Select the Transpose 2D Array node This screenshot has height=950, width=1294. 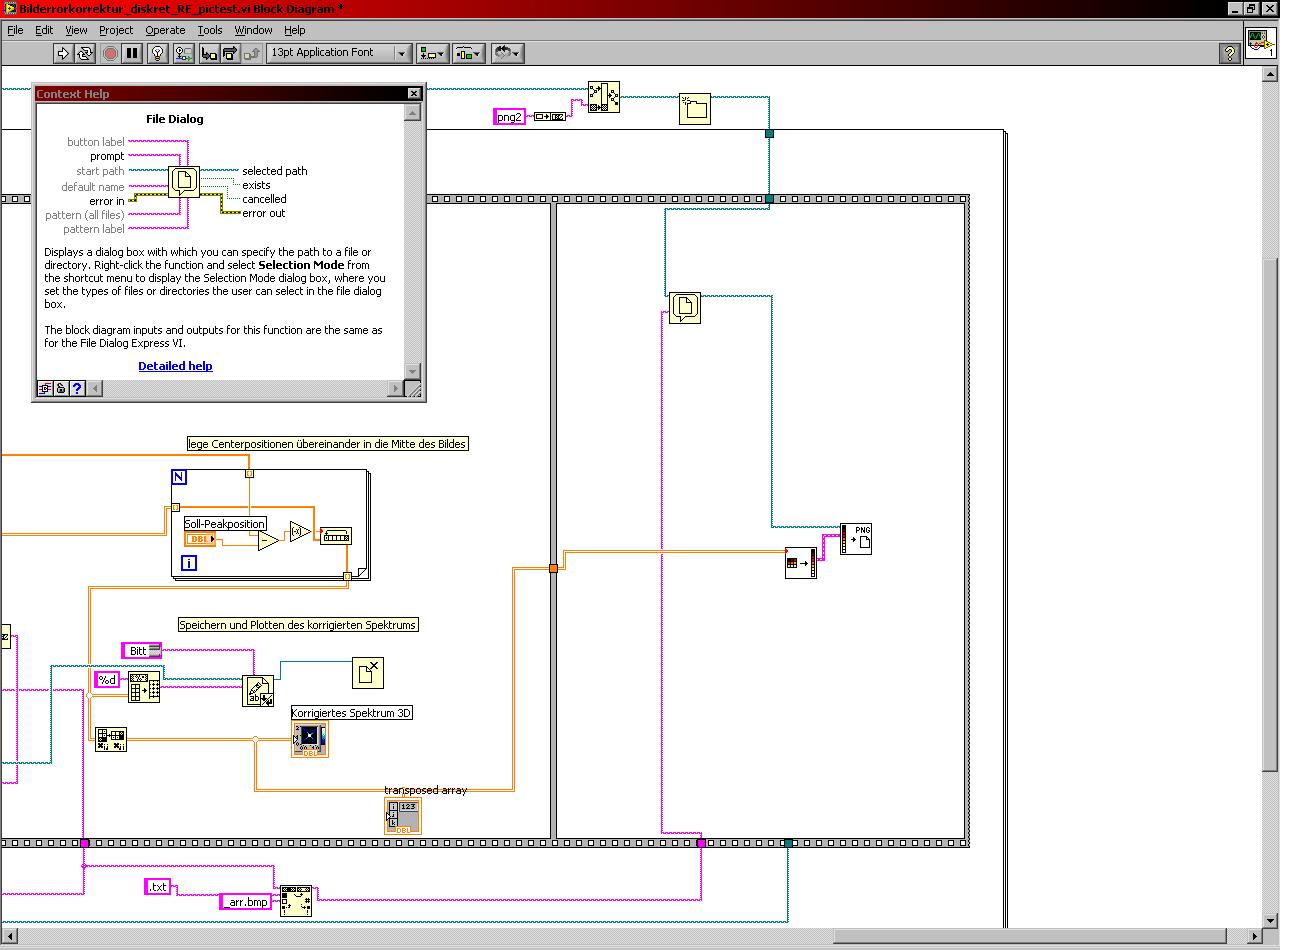coord(111,740)
